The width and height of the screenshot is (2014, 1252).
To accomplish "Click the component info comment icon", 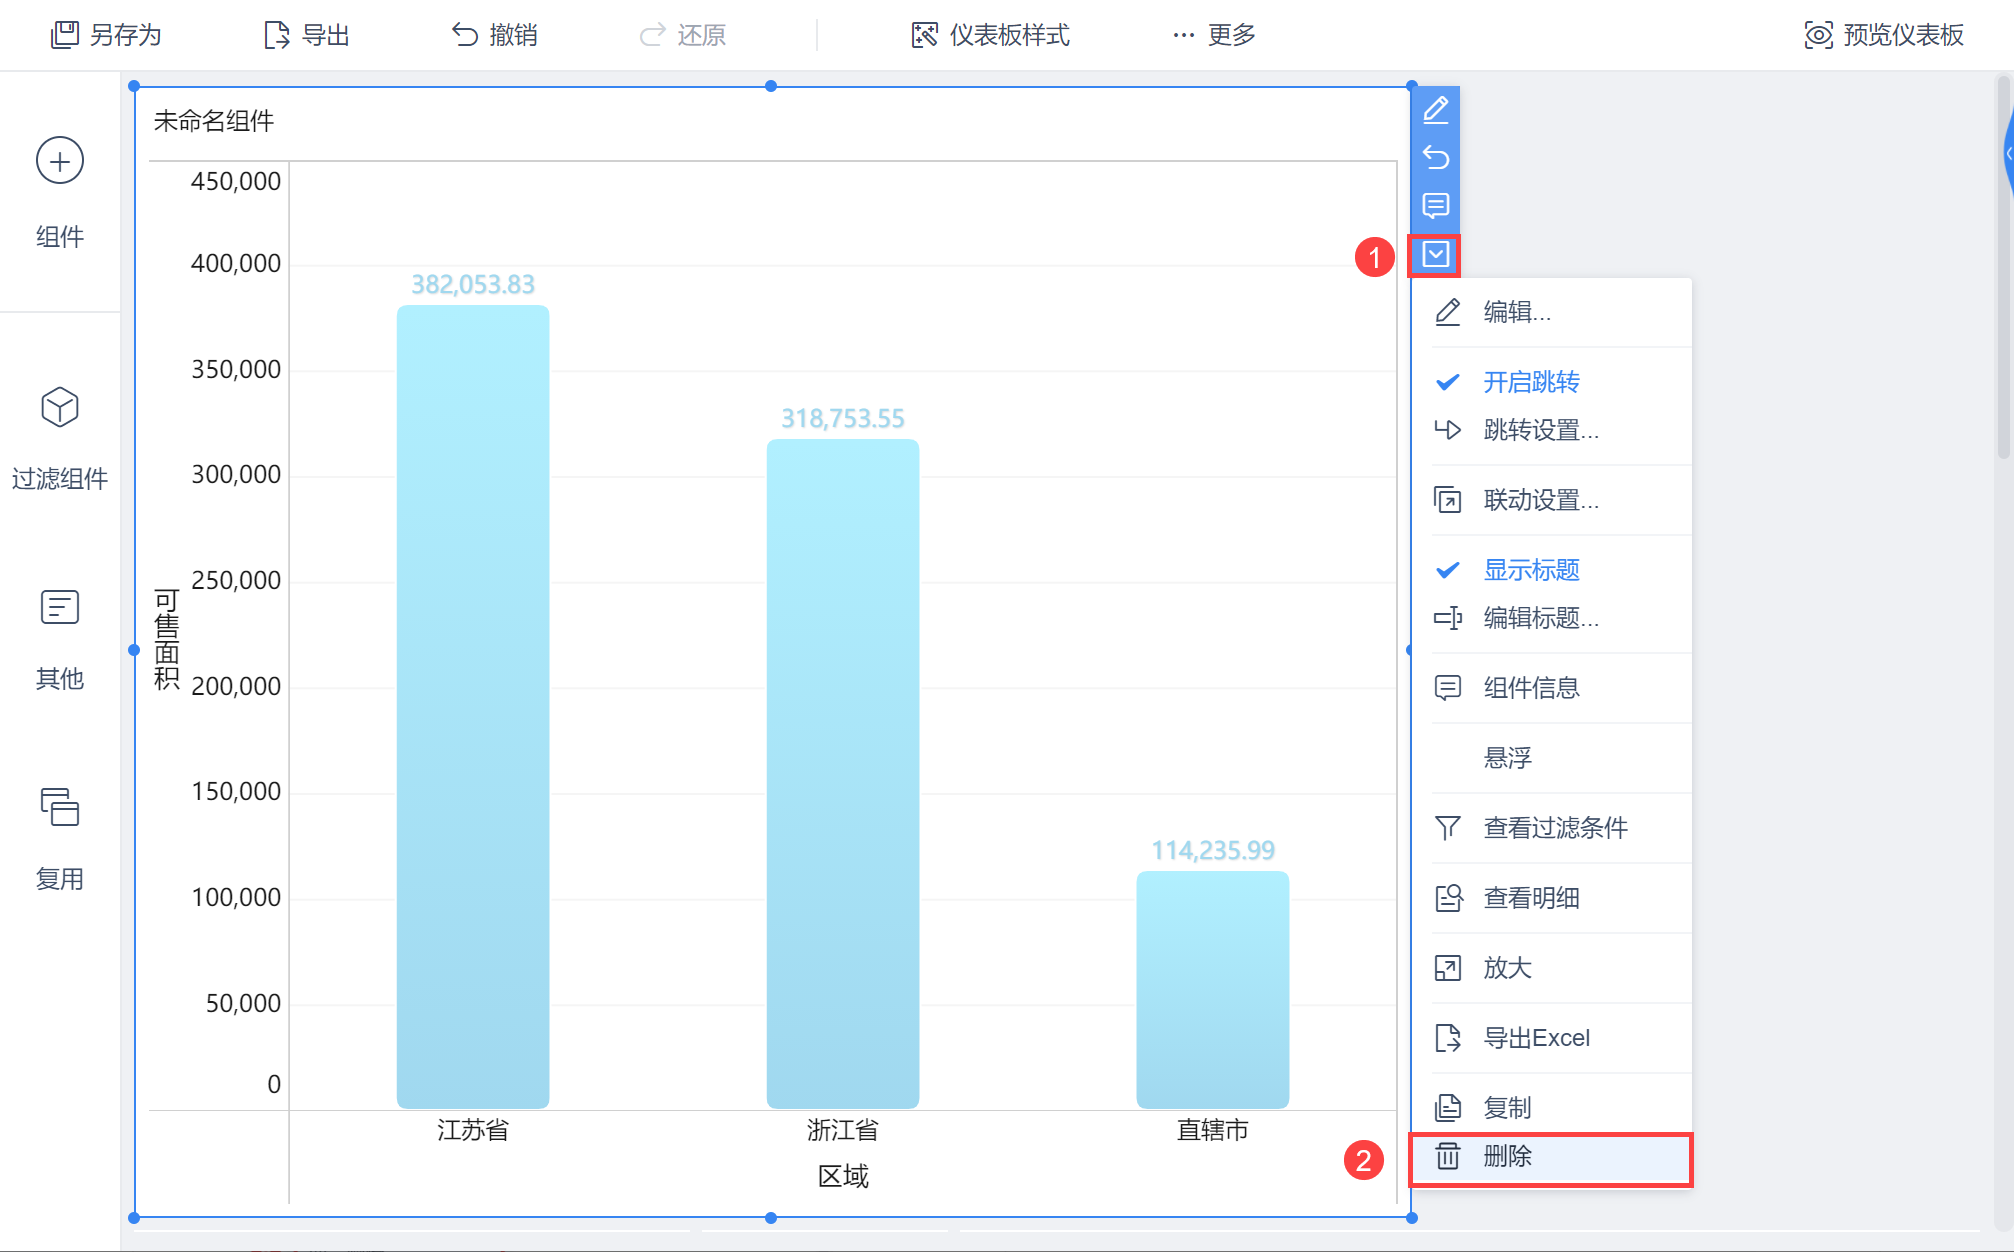I will coord(1435,206).
